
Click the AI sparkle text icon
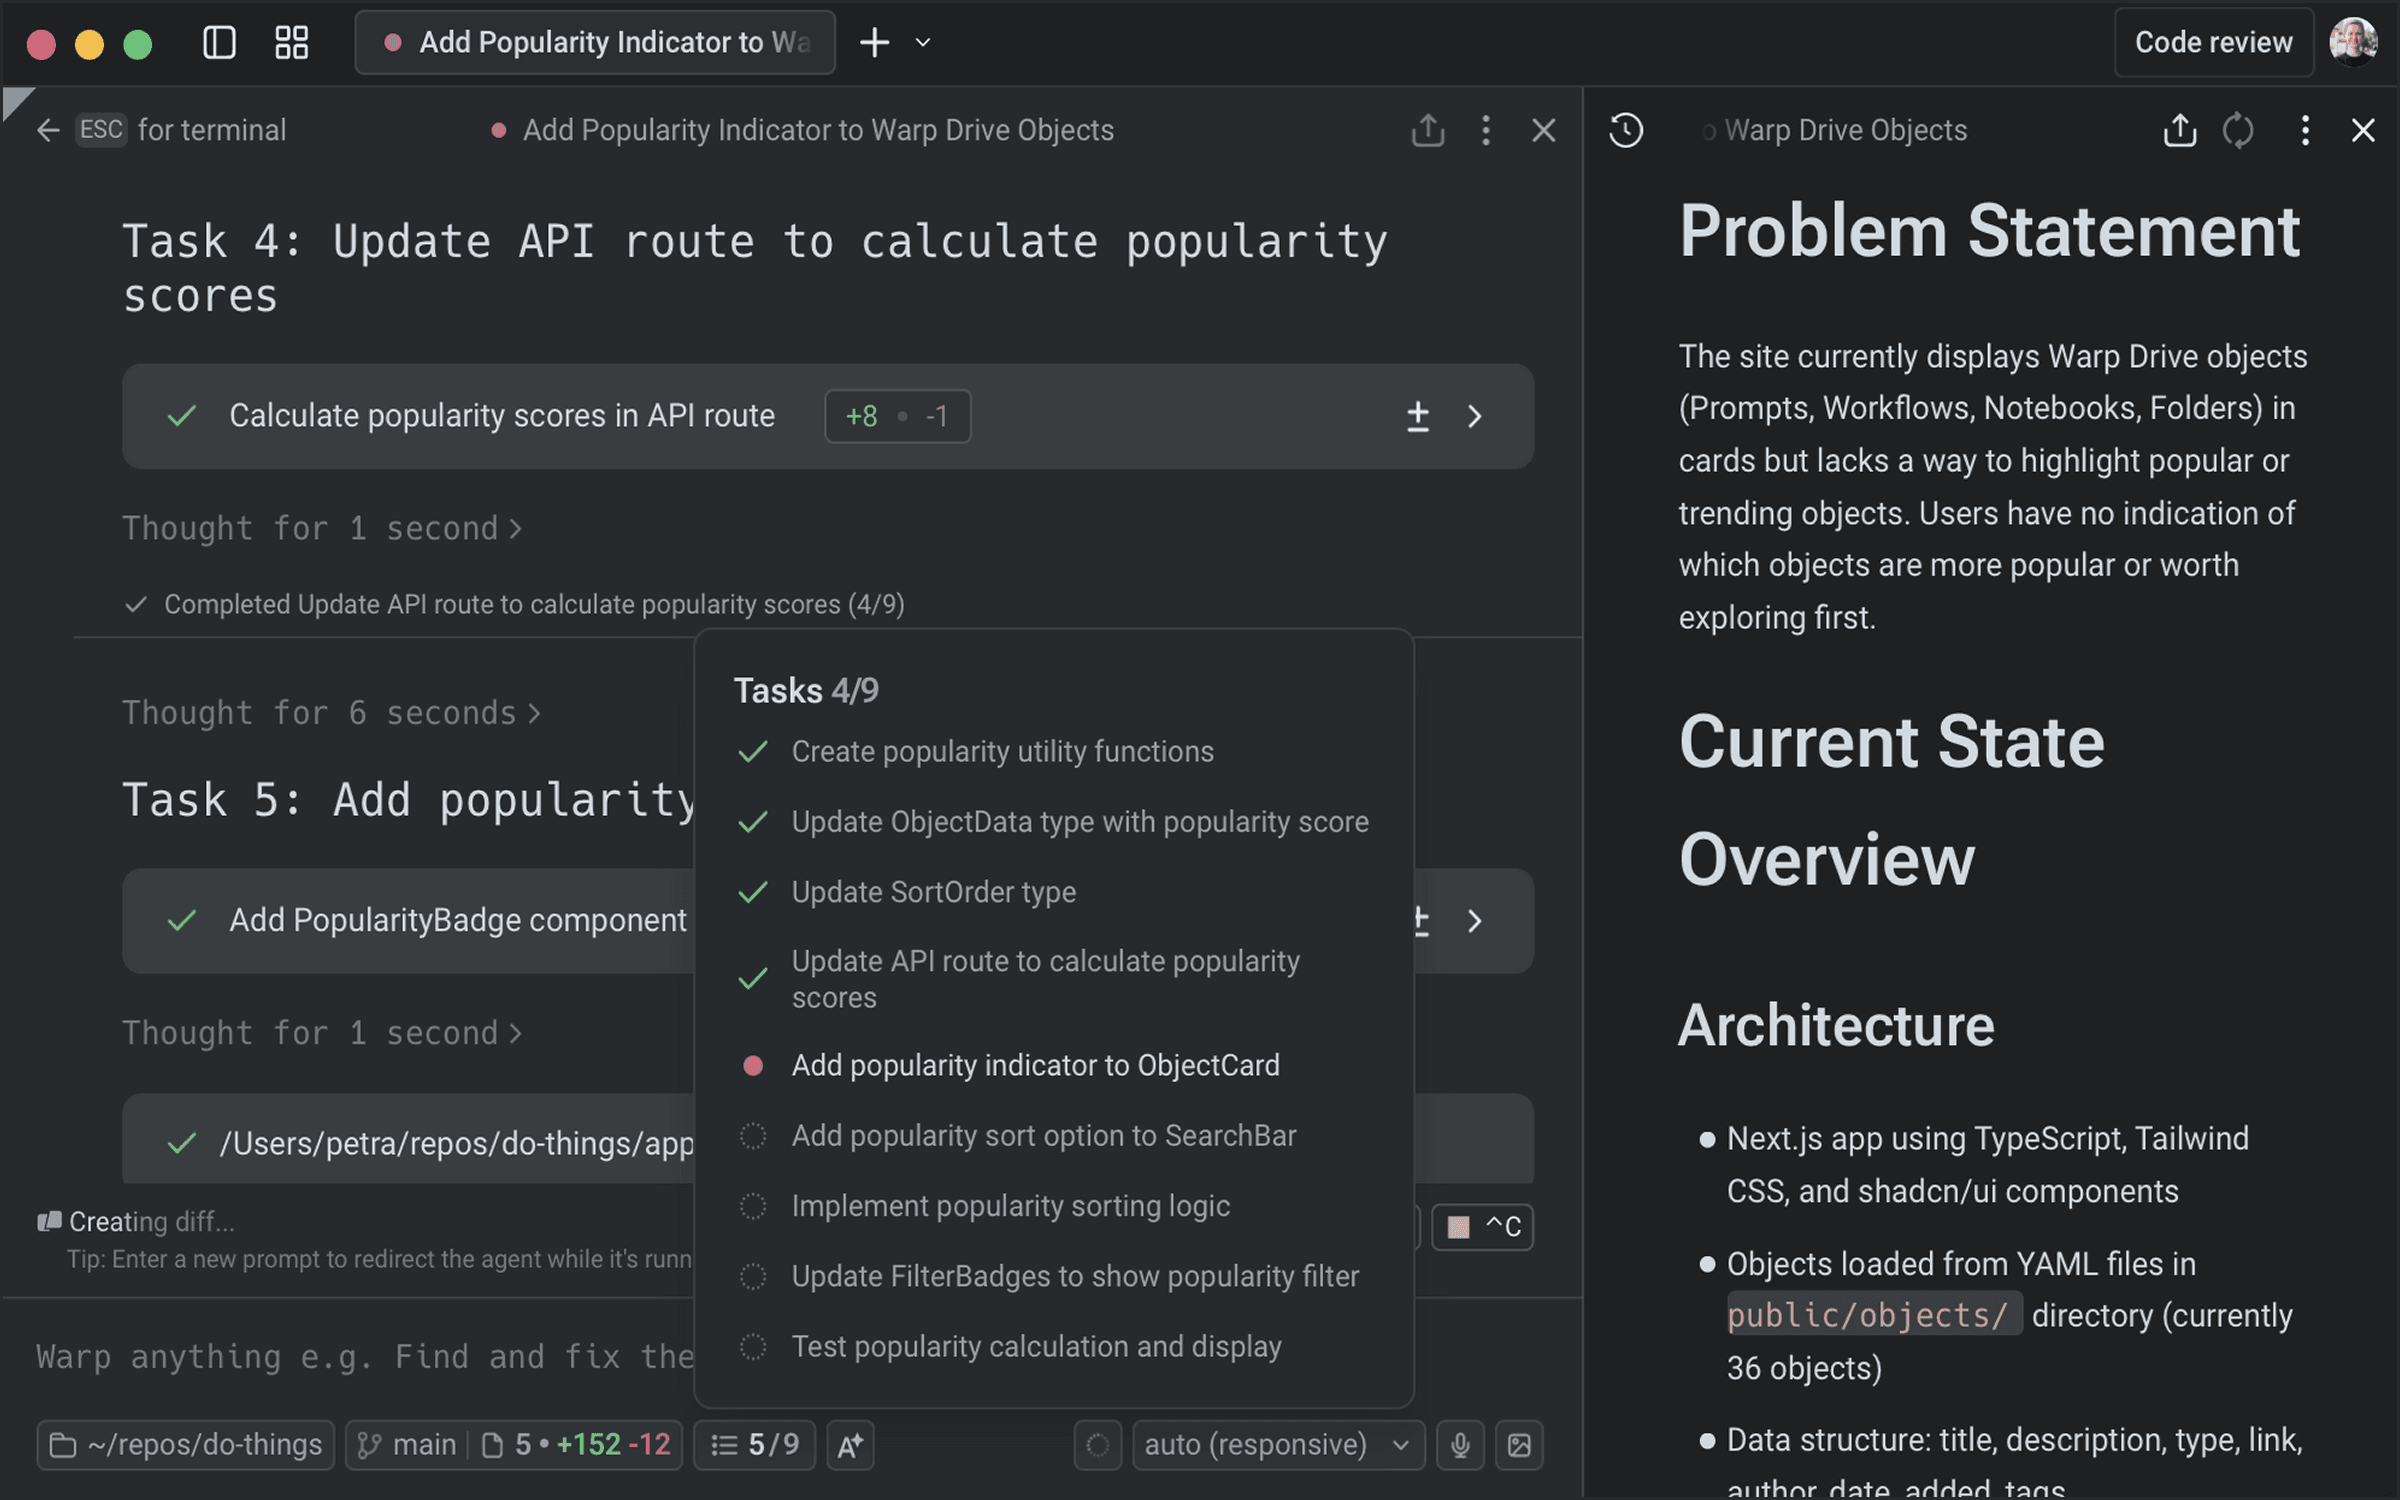850,1445
